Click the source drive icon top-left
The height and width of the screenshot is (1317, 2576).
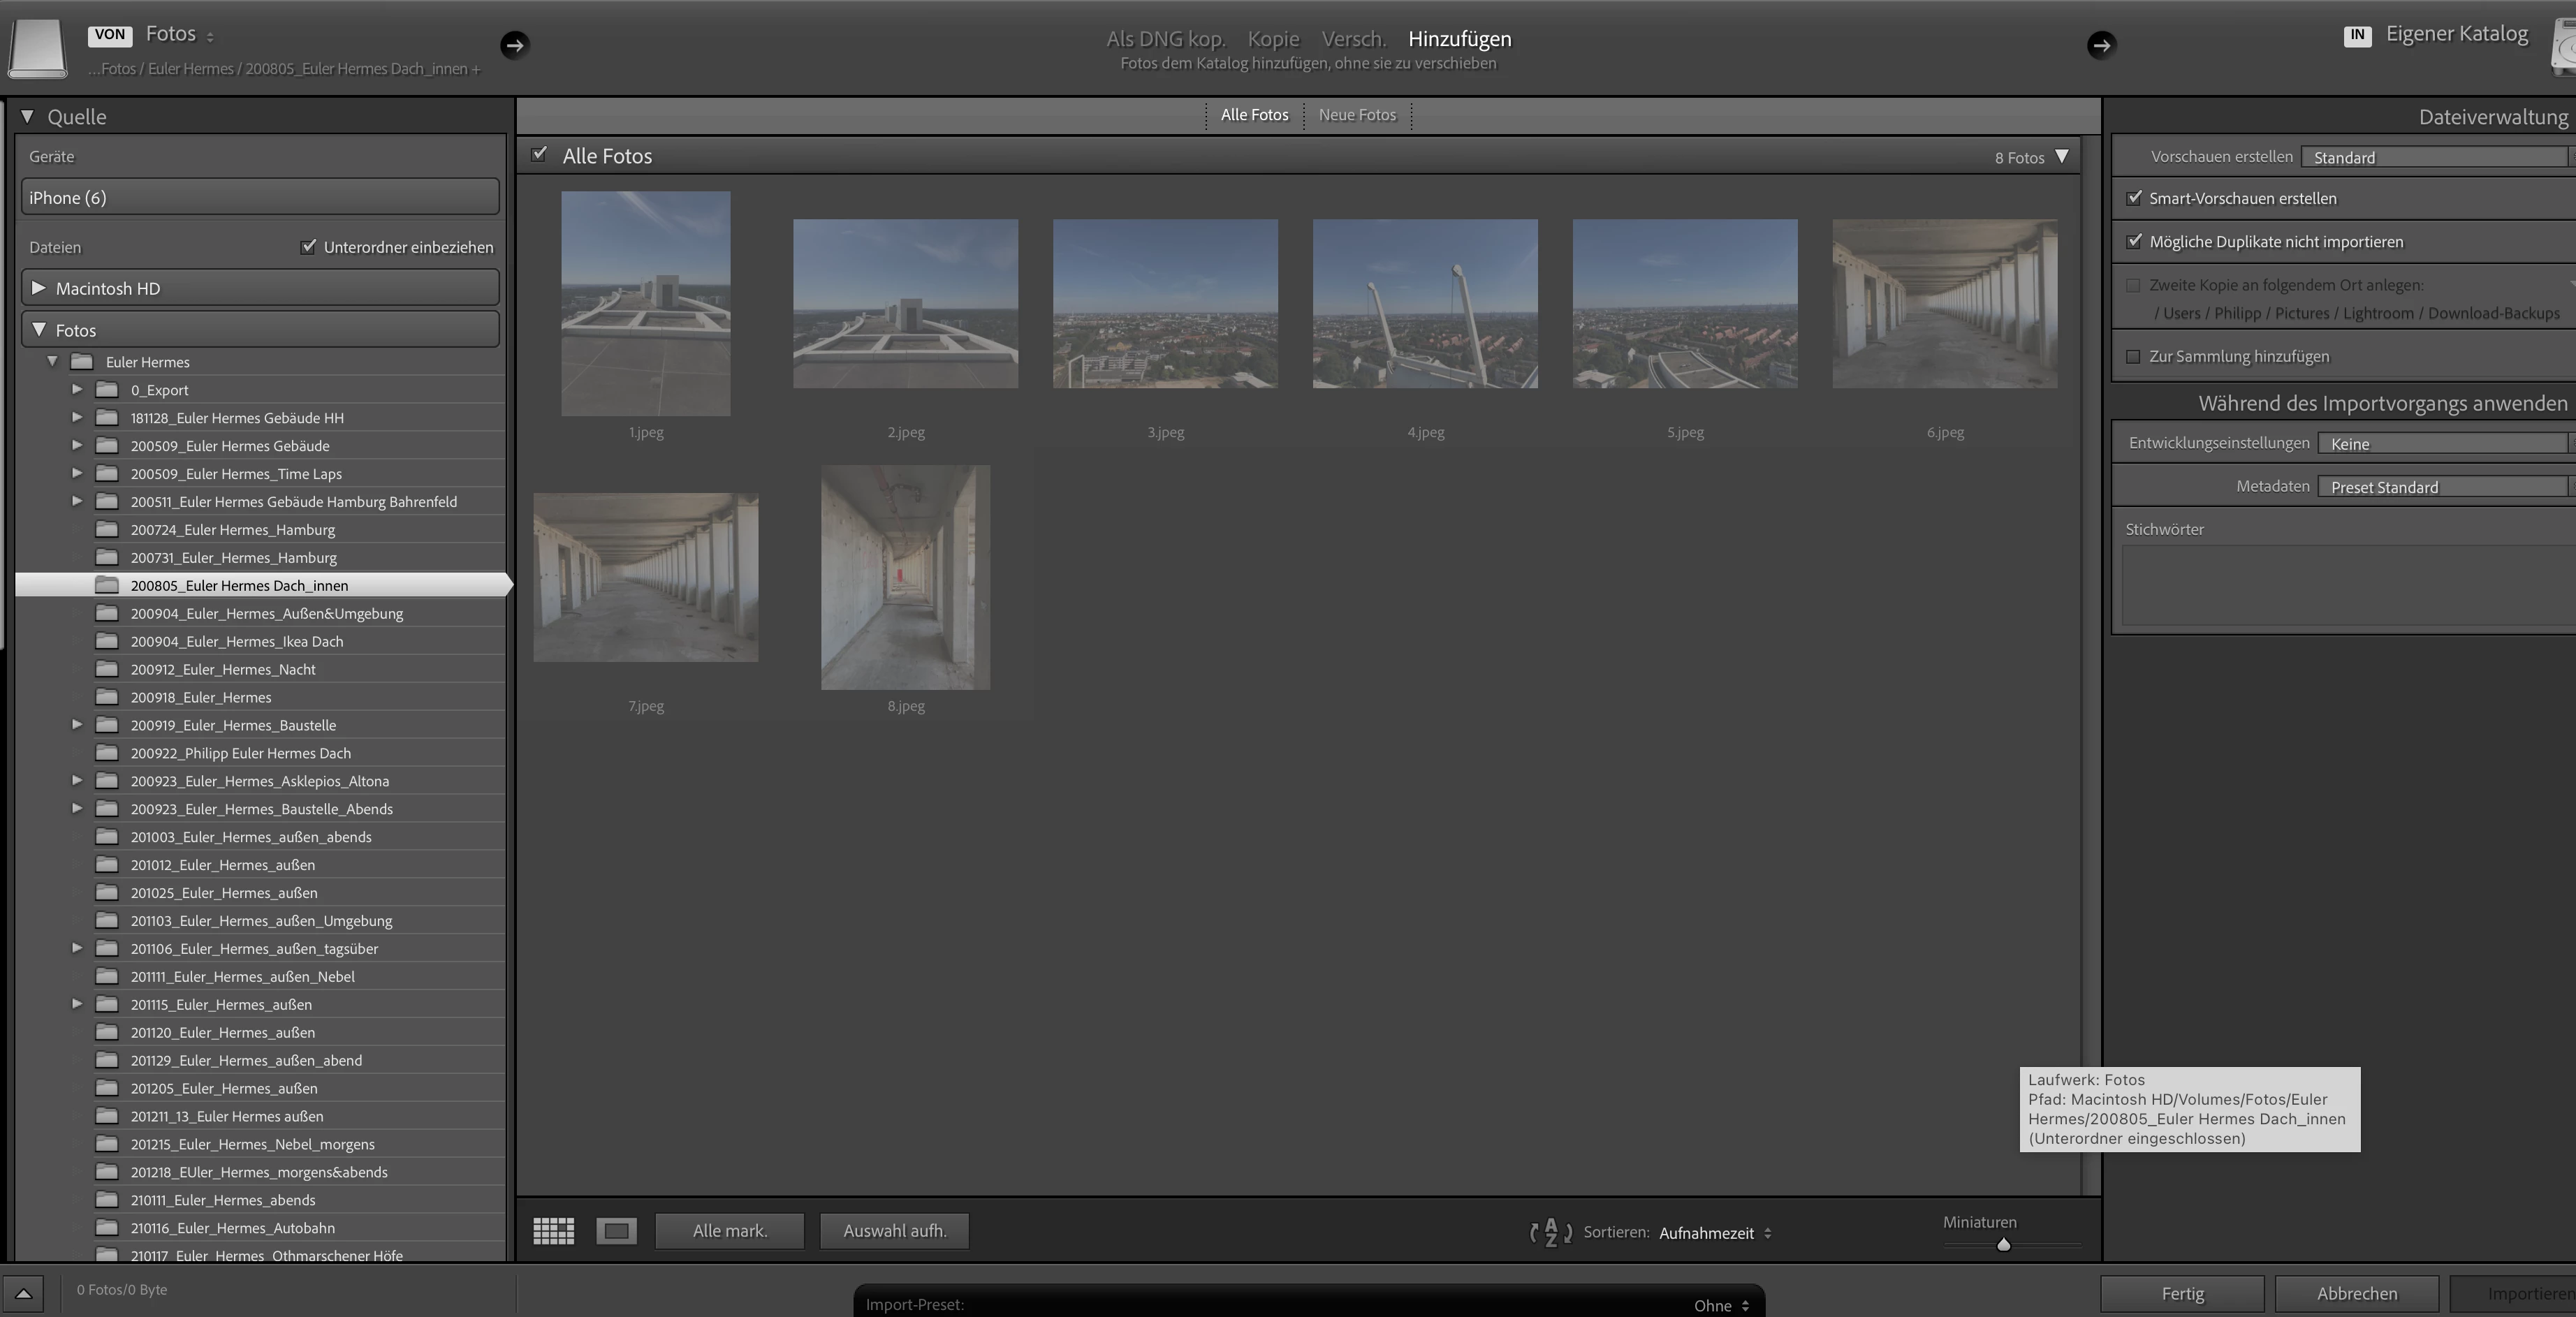coord(38,47)
